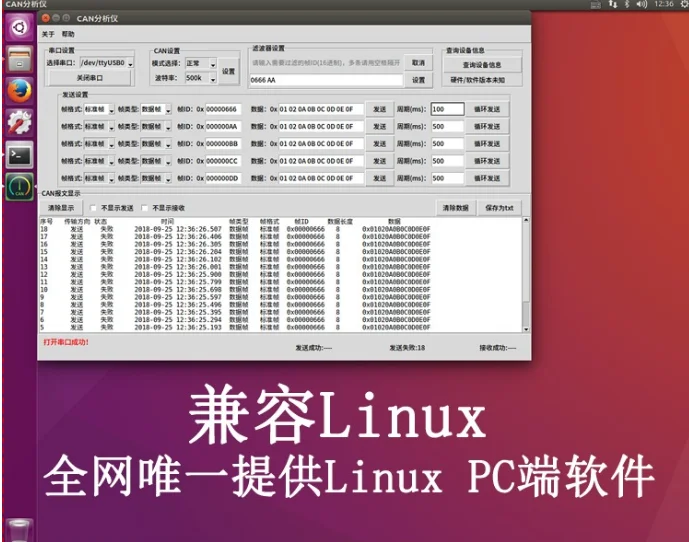Open the Terminal launcher icon

tap(19, 155)
